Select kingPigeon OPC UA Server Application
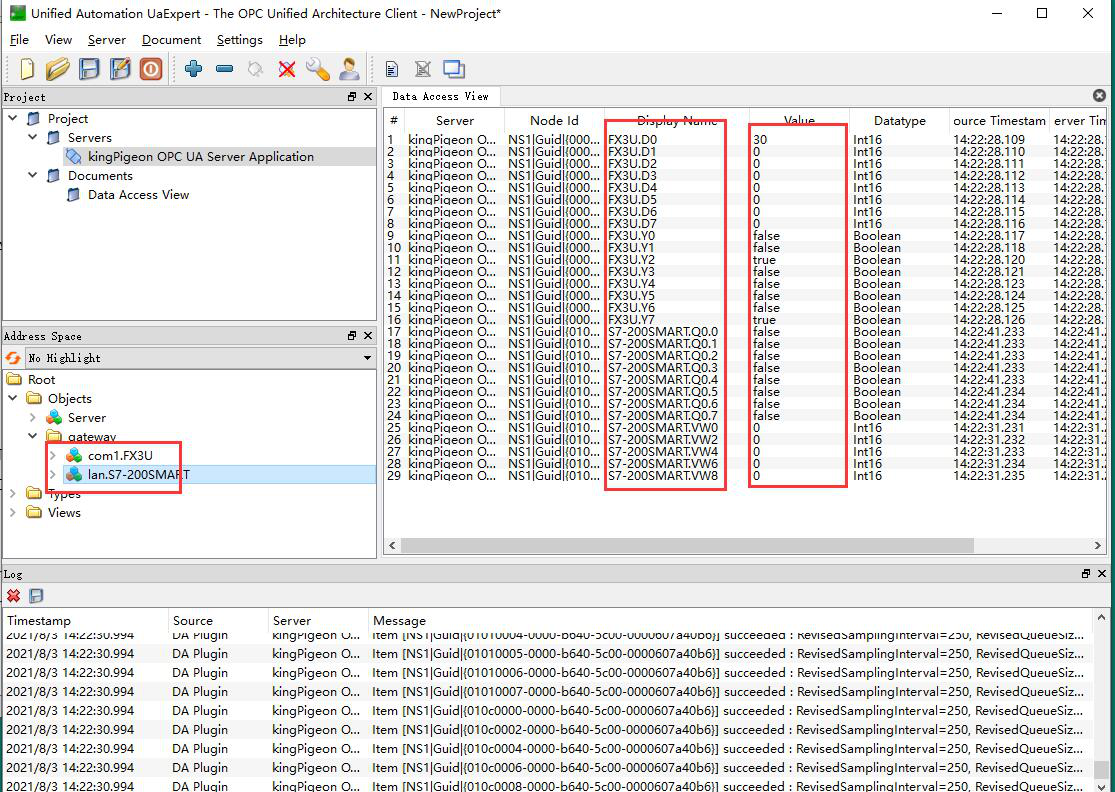1115x792 pixels. [x=200, y=157]
